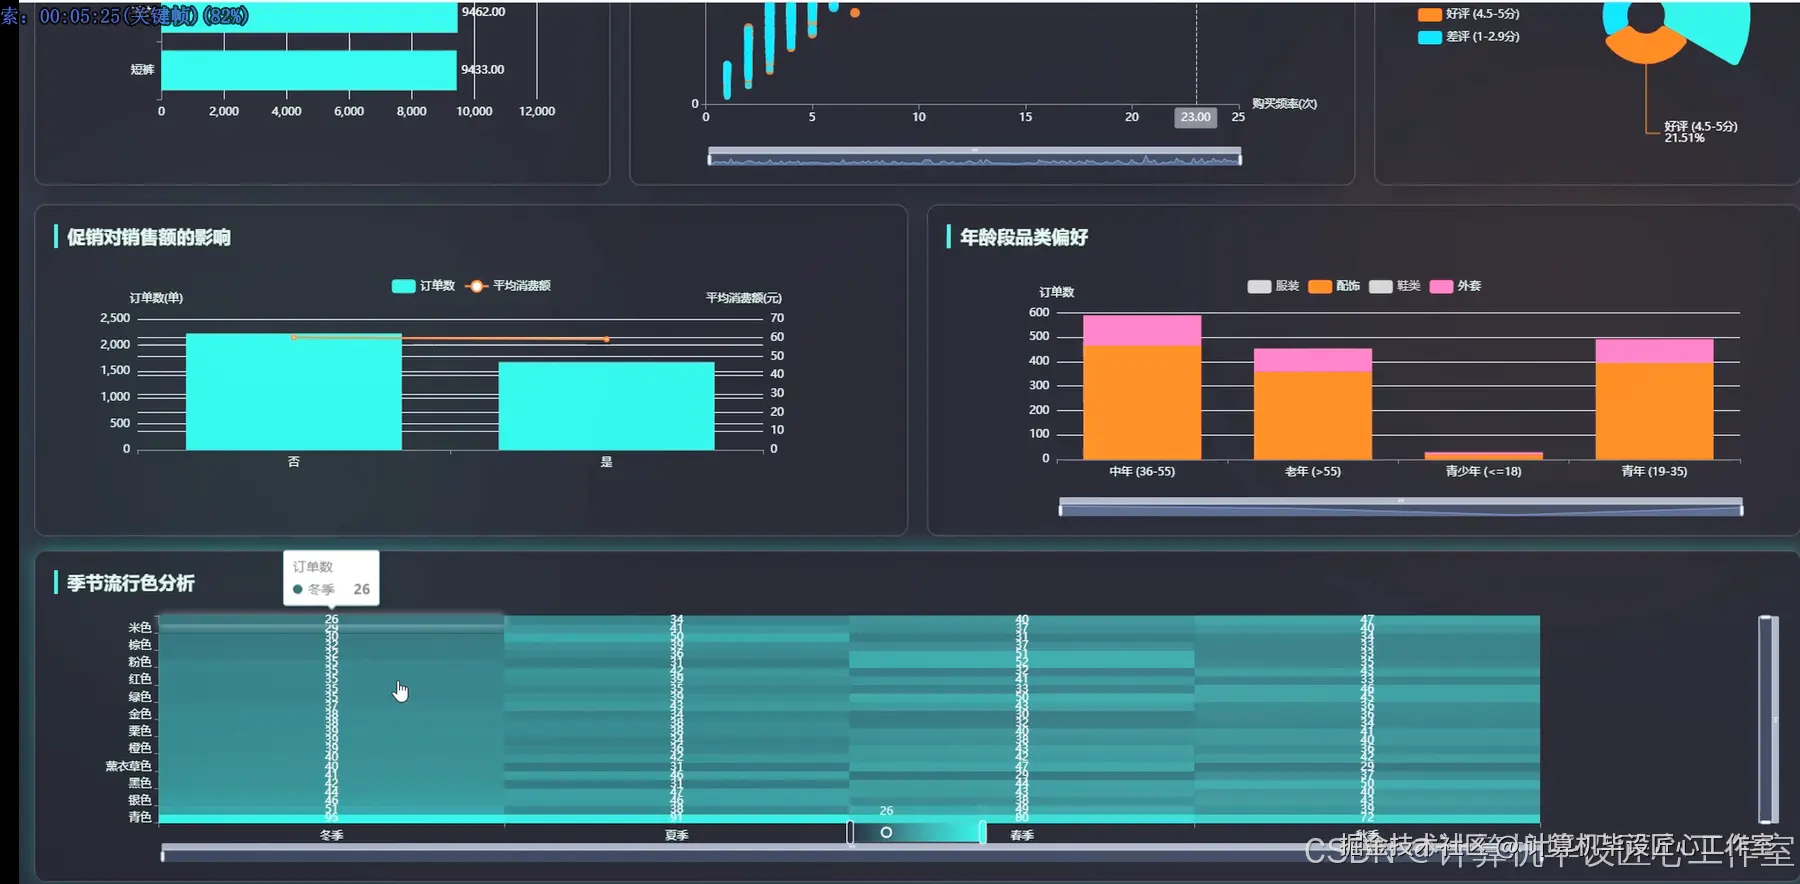This screenshot has width=1800, height=884.
Task: Click the 季节流行色分析 panel title
Action: [131, 583]
